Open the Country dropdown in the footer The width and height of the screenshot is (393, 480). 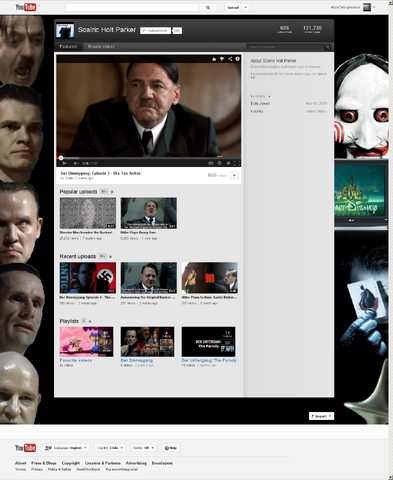(x=110, y=448)
